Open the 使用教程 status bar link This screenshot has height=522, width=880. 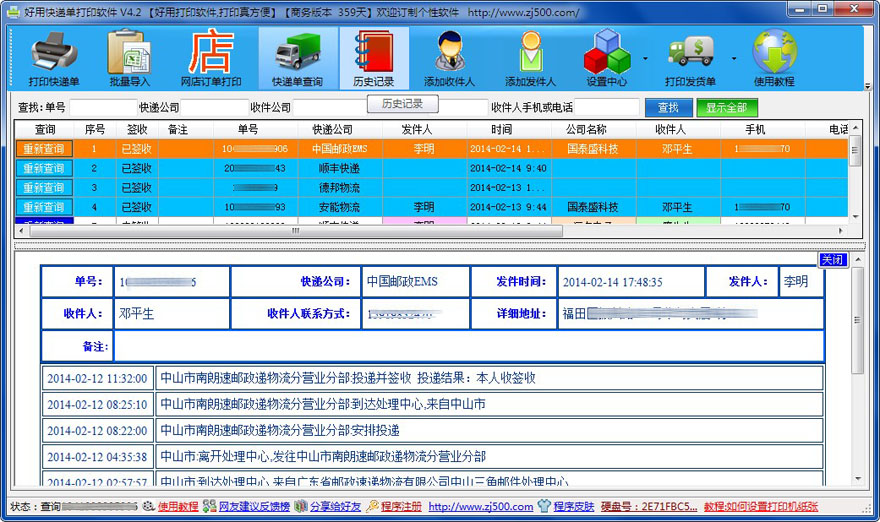(178, 506)
